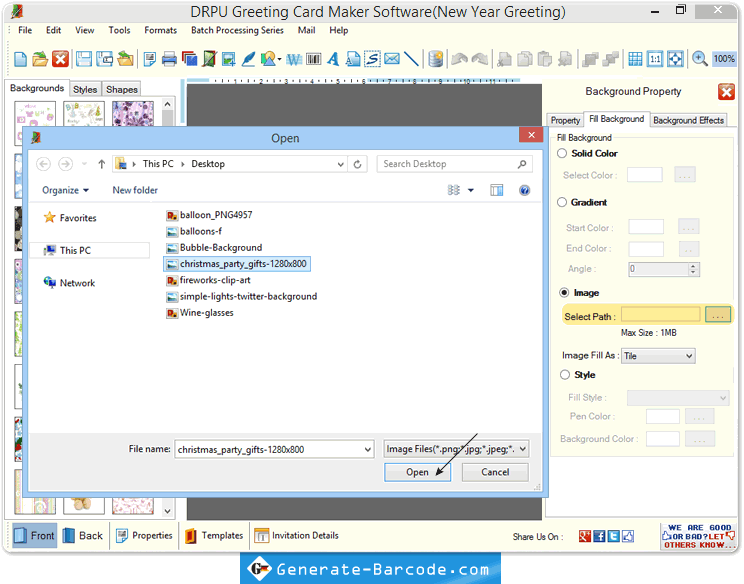The width and height of the screenshot is (744, 584).
Task: Open the File menu
Action: point(25,30)
